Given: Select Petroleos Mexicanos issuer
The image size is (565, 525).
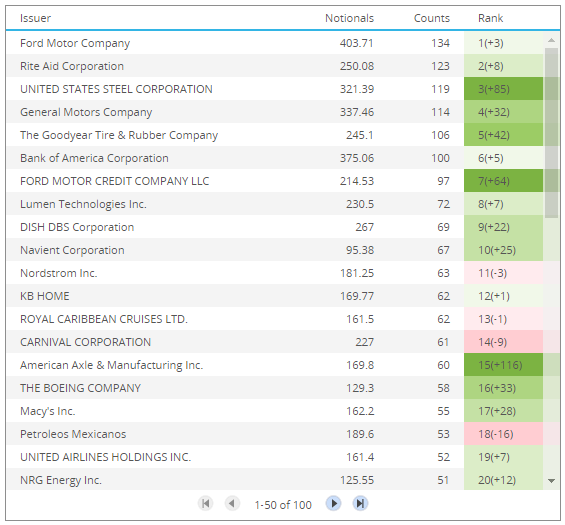Looking at the screenshot, I should tap(73, 434).
